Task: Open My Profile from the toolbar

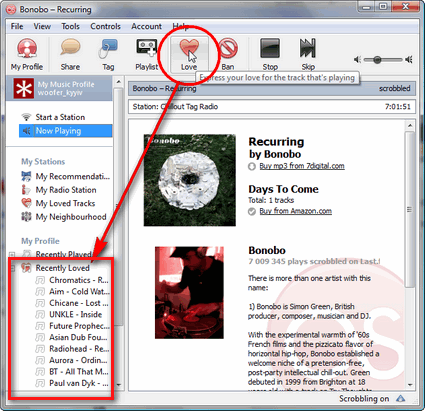Action: pyautogui.click(x=27, y=54)
